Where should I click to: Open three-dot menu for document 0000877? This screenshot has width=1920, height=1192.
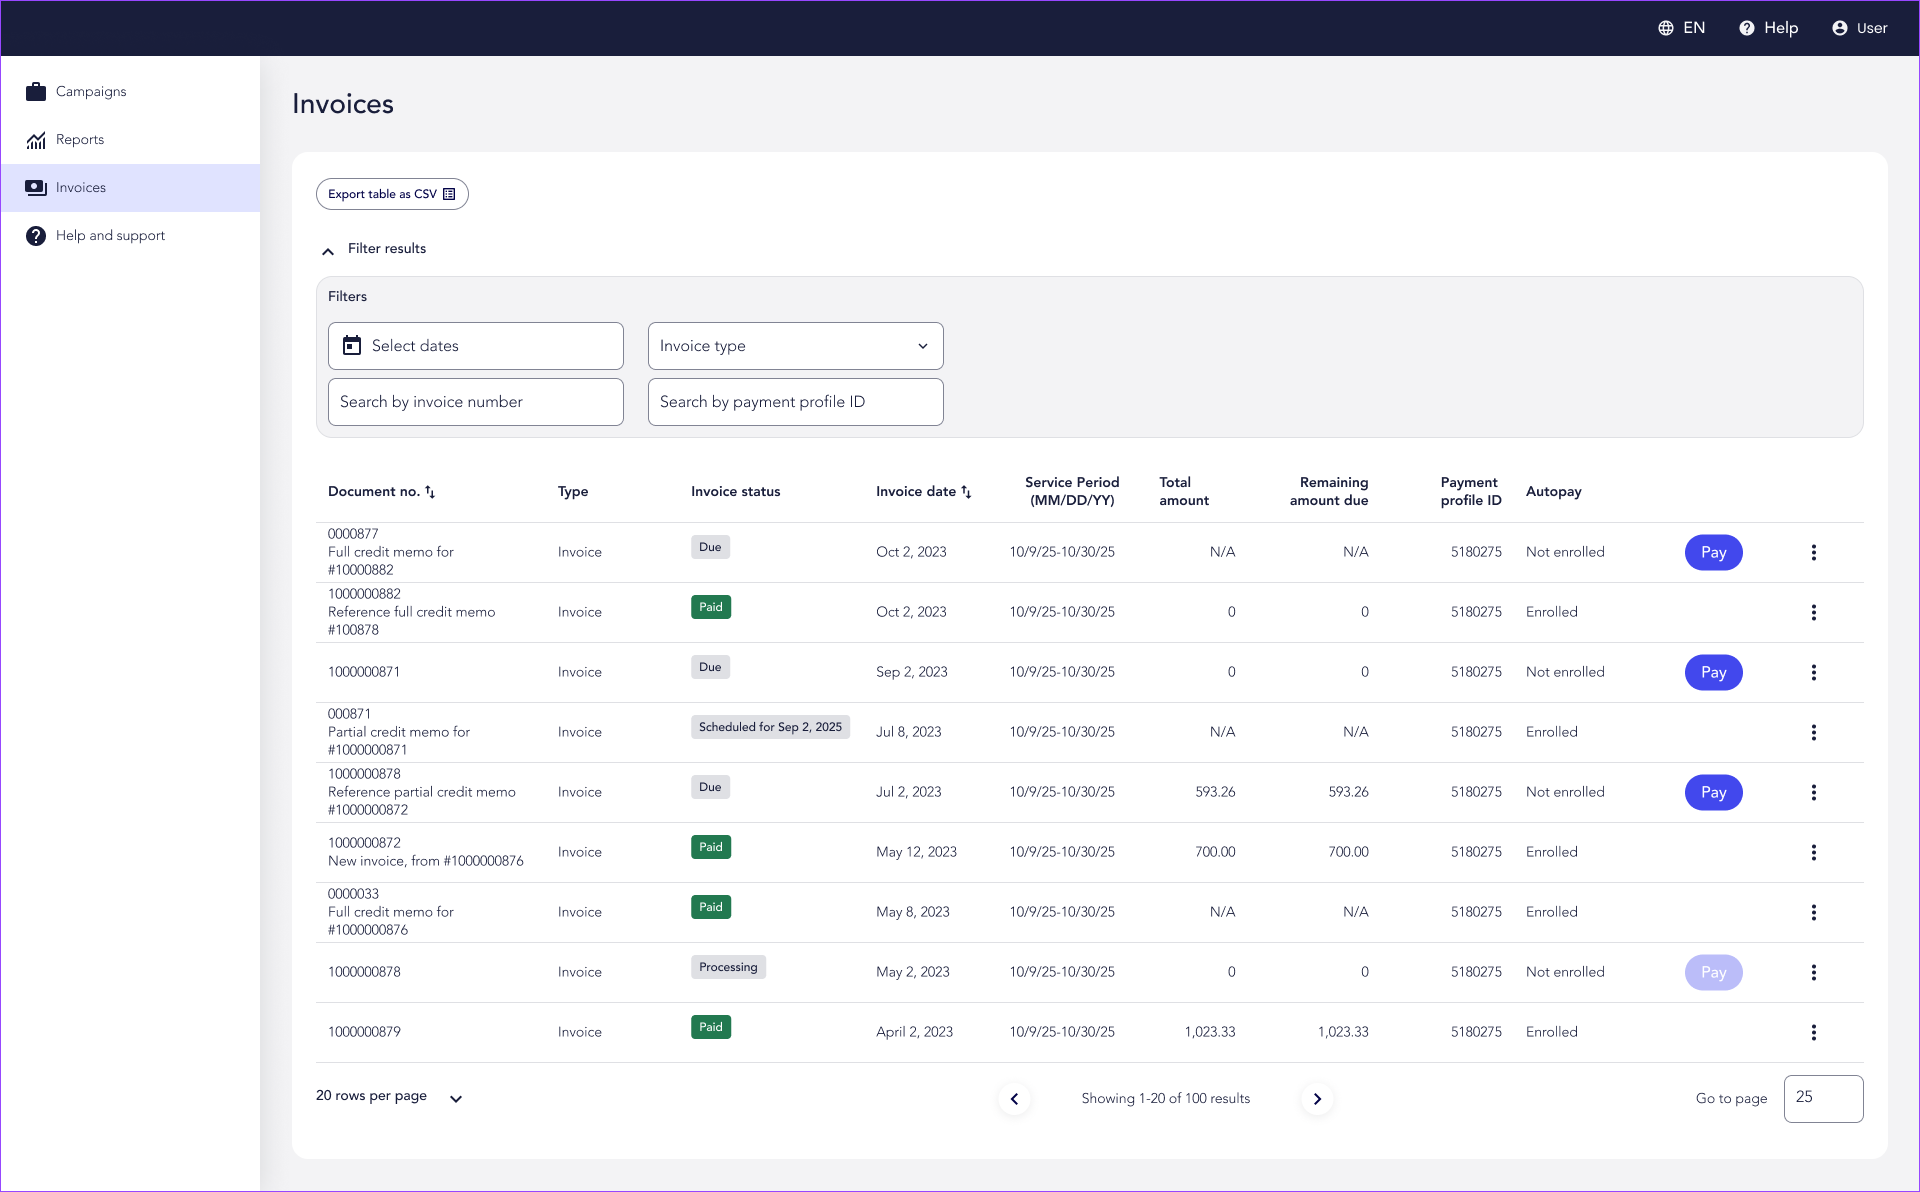(x=1813, y=552)
